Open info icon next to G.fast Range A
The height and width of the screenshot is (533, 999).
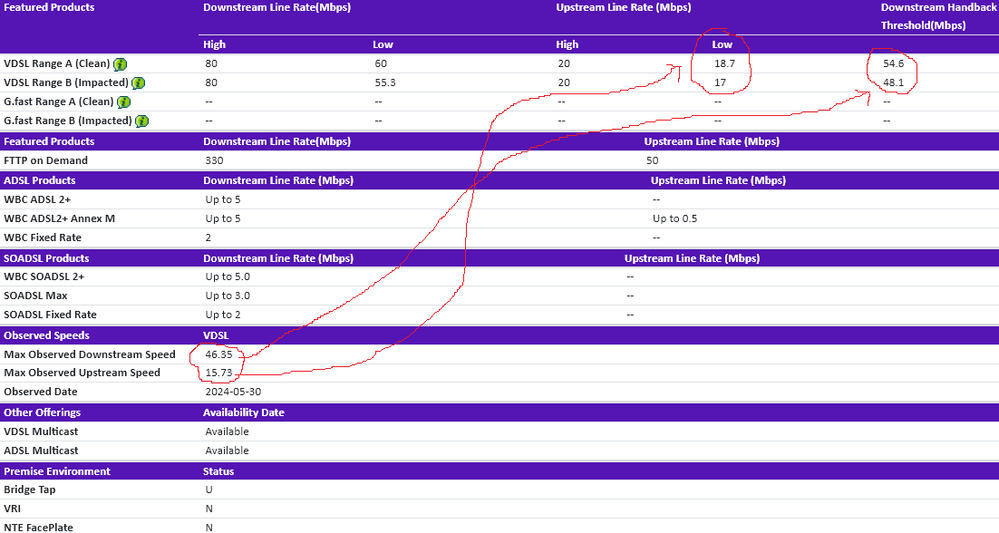[x=124, y=102]
